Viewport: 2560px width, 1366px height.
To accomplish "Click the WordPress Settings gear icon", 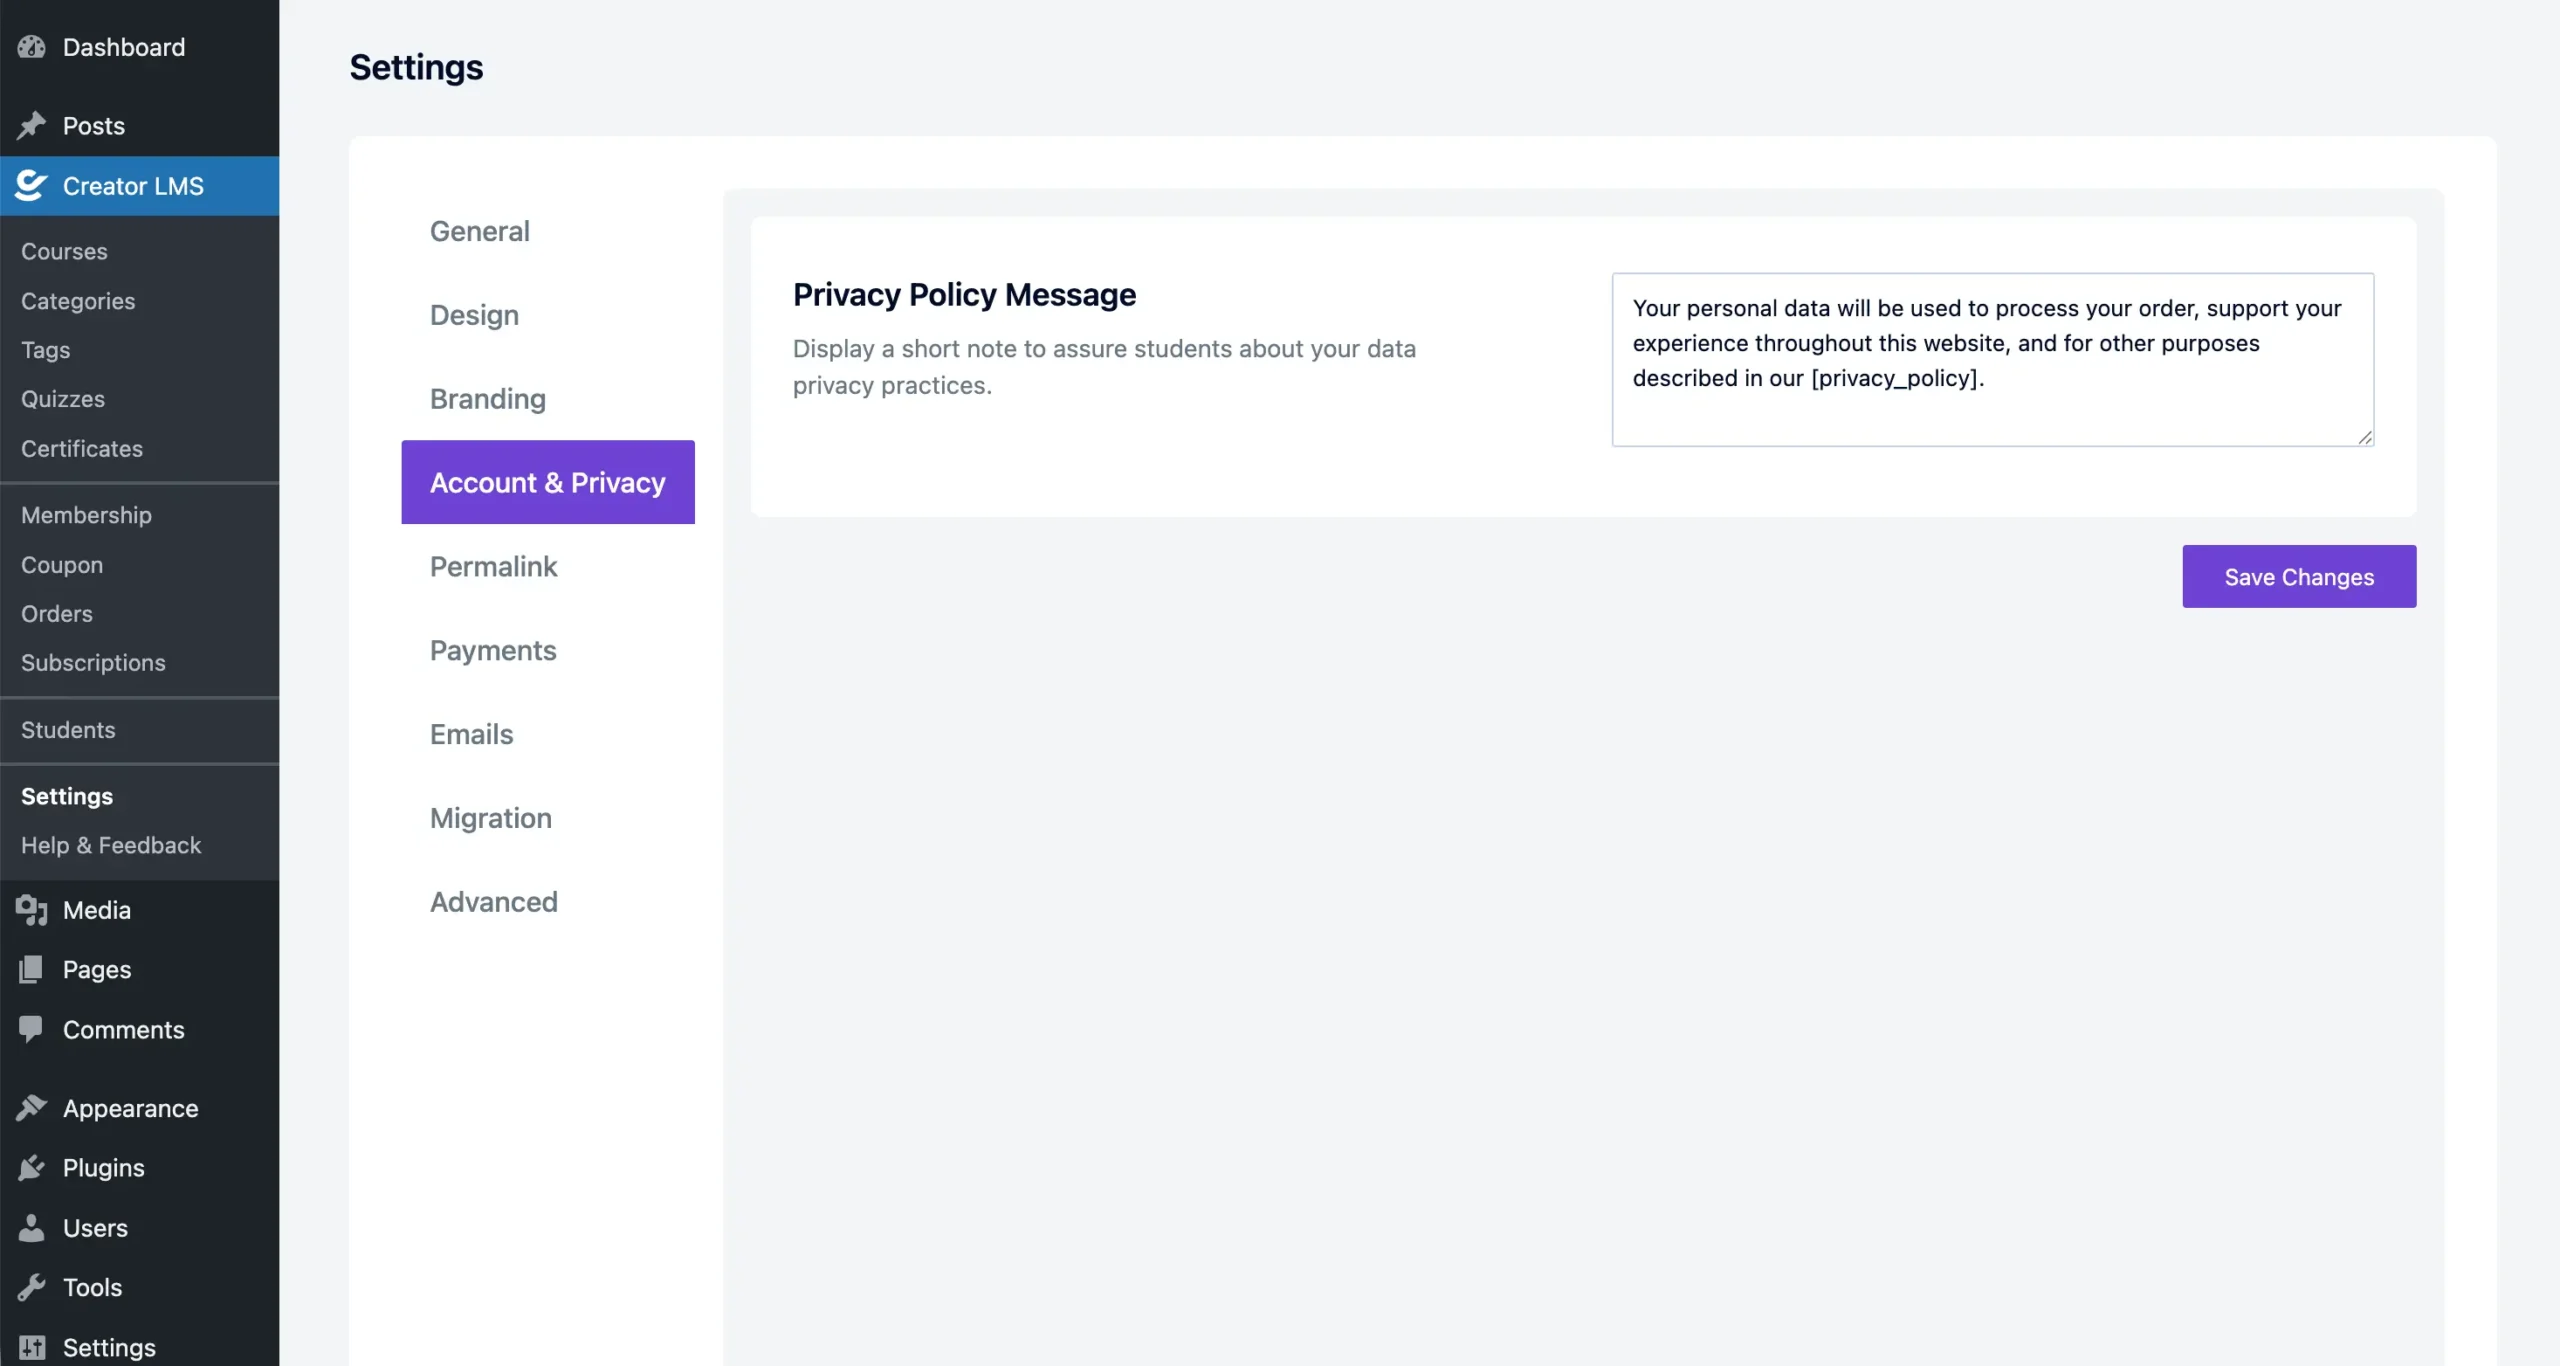I will coord(31,1346).
